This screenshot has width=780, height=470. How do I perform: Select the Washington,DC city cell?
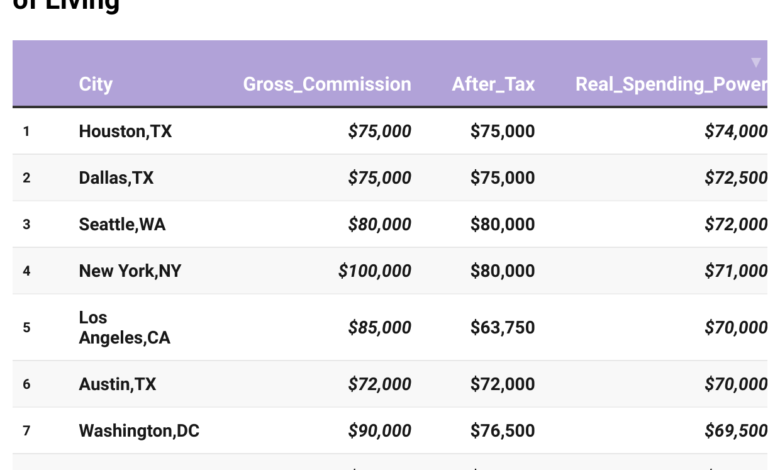[139, 431]
